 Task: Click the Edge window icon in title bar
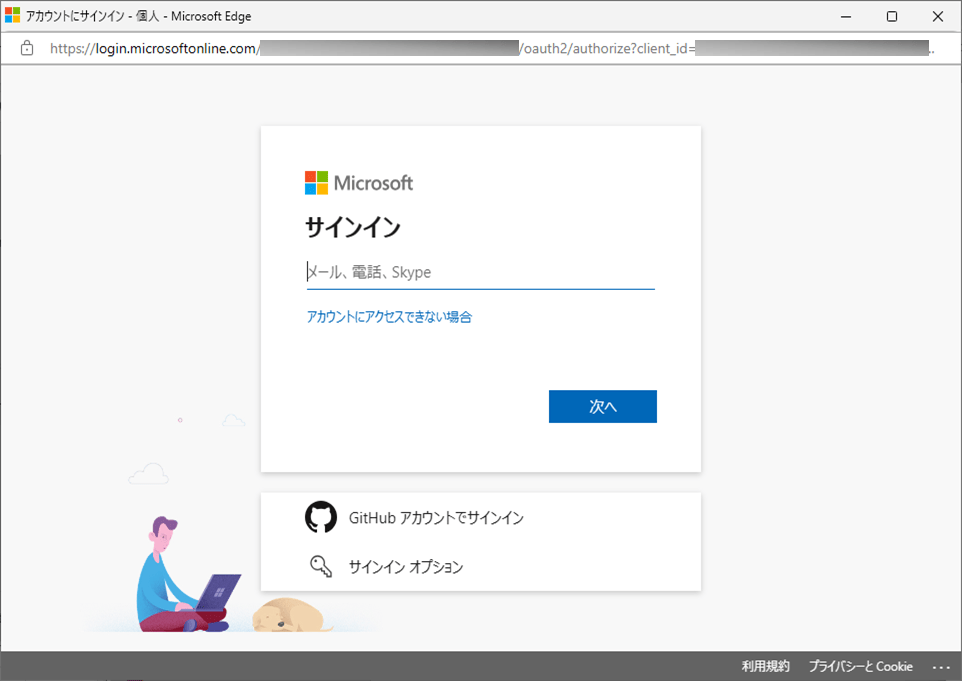12,15
